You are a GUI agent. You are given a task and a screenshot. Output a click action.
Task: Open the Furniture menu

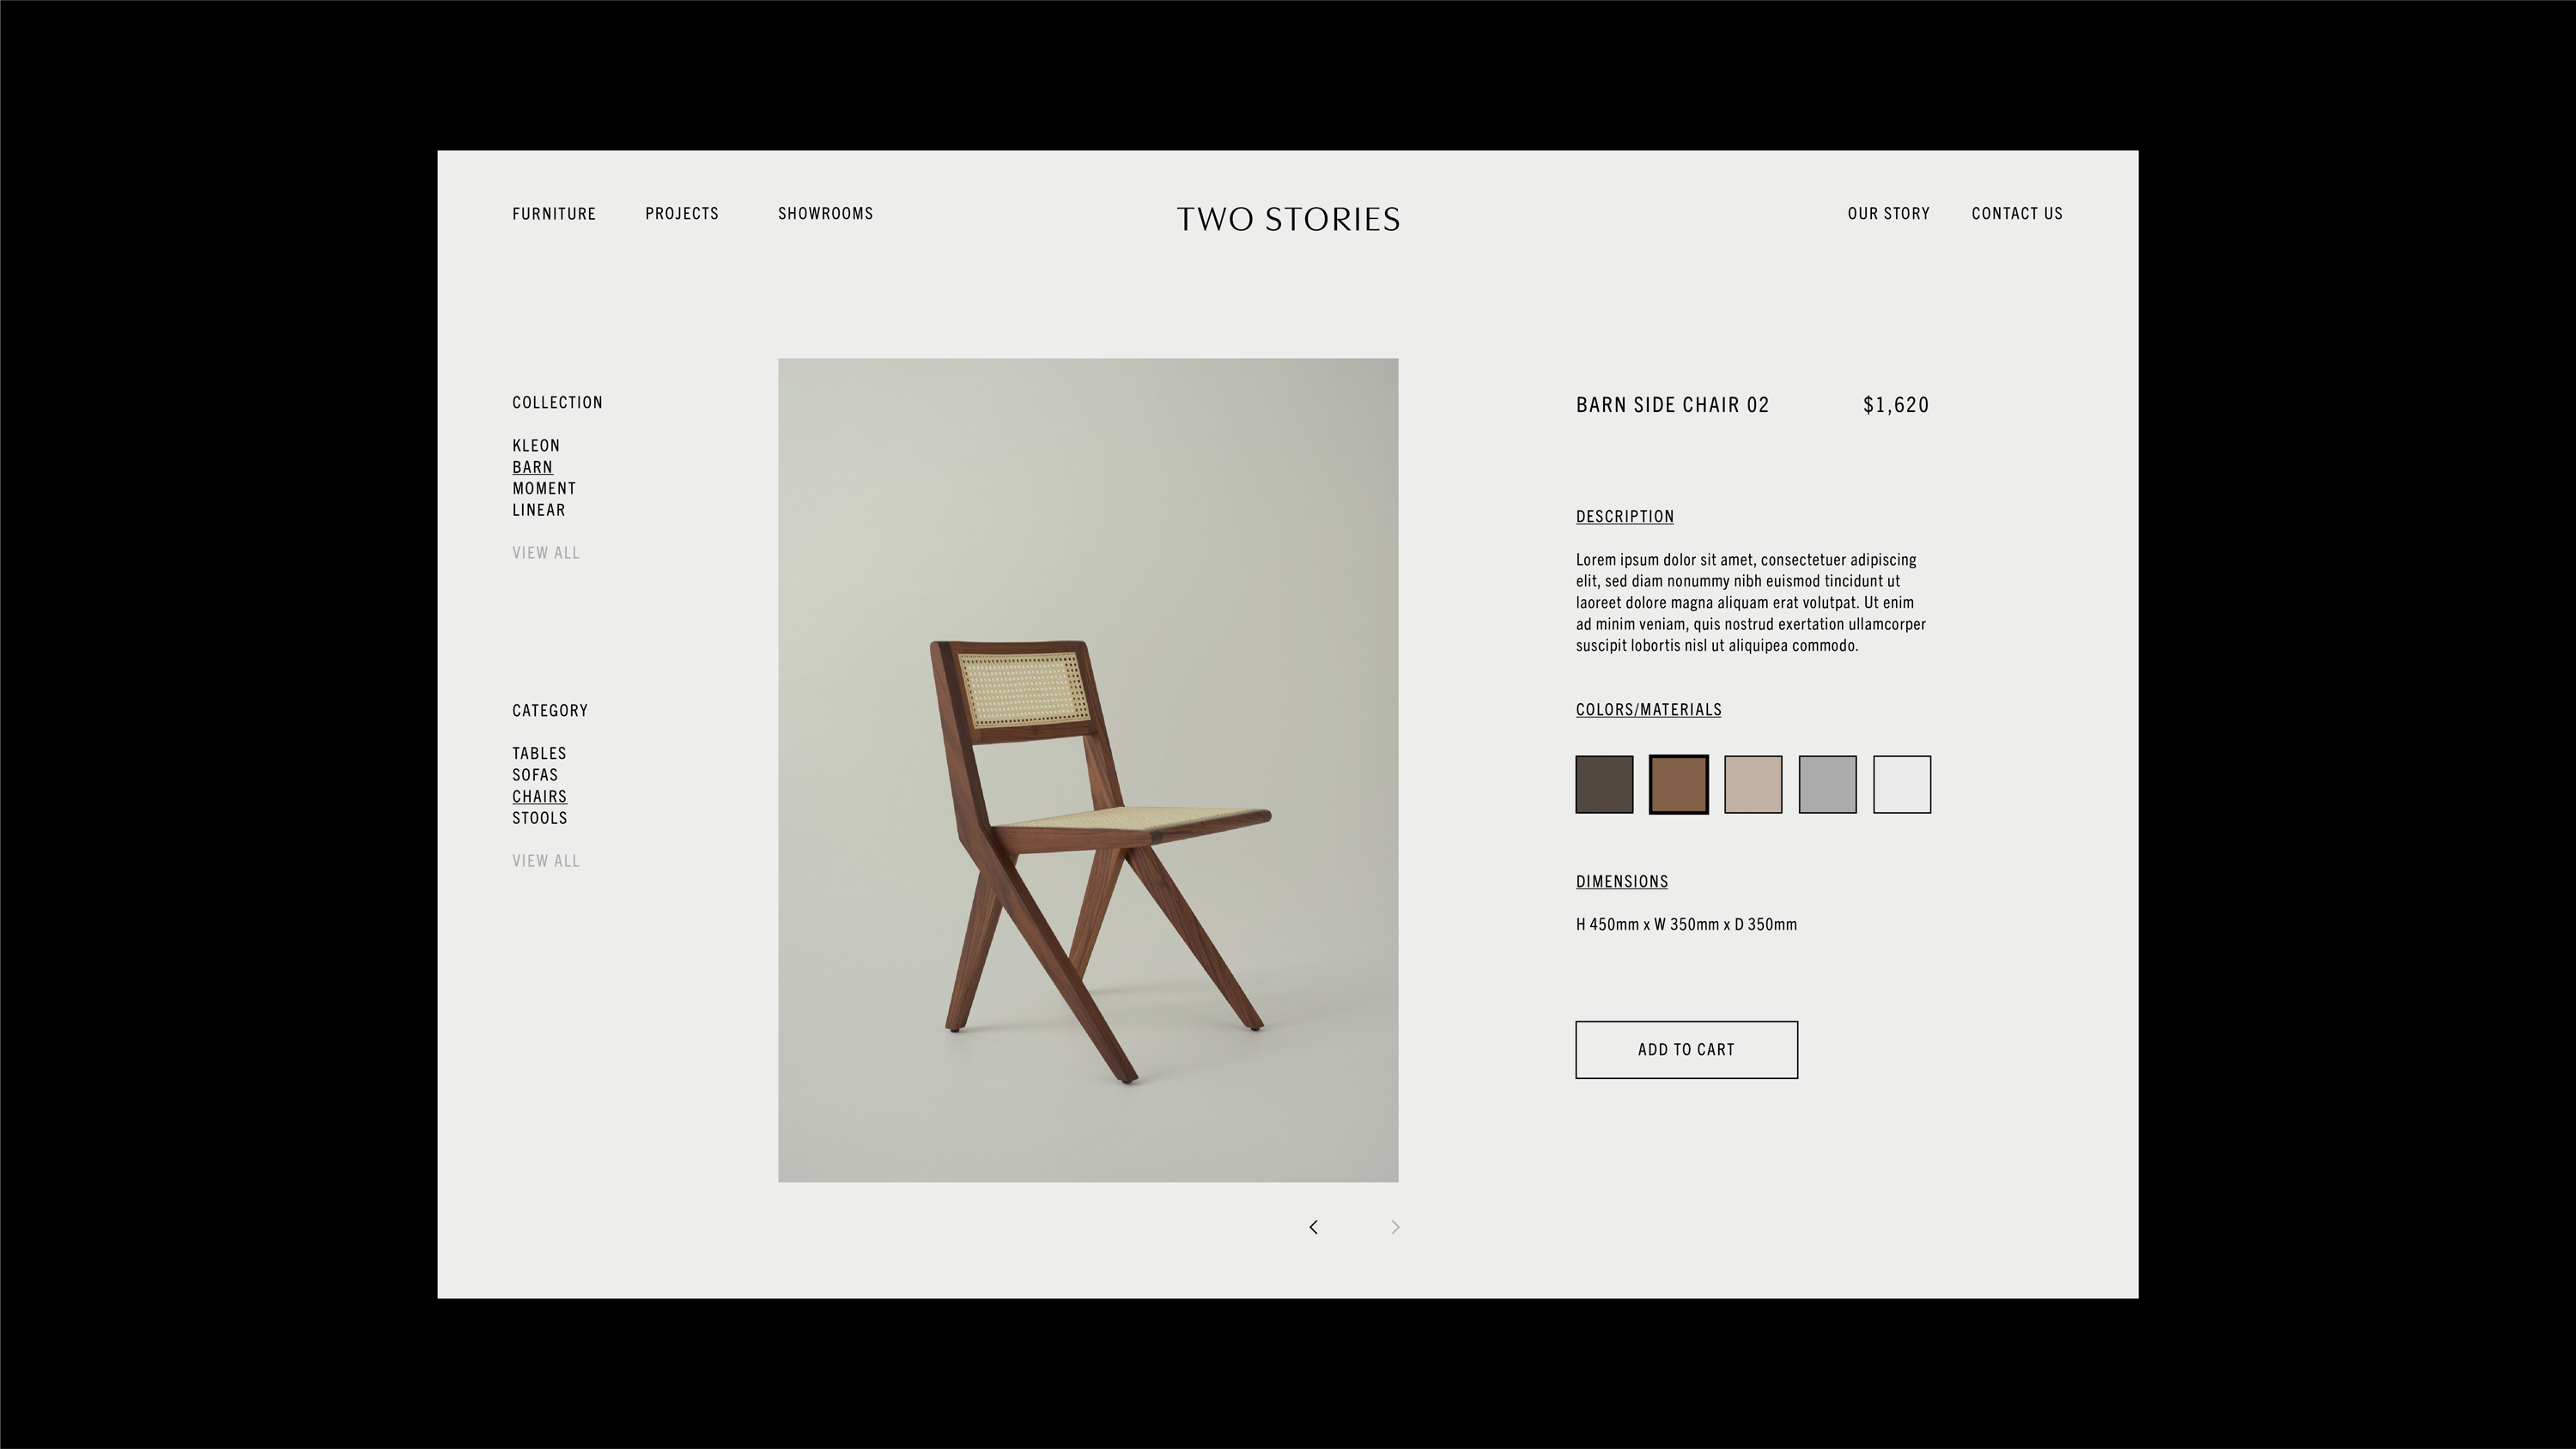click(x=554, y=214)
